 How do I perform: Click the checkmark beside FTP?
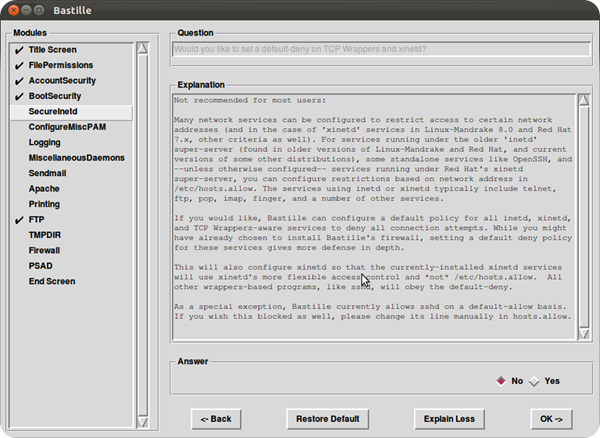19,220
